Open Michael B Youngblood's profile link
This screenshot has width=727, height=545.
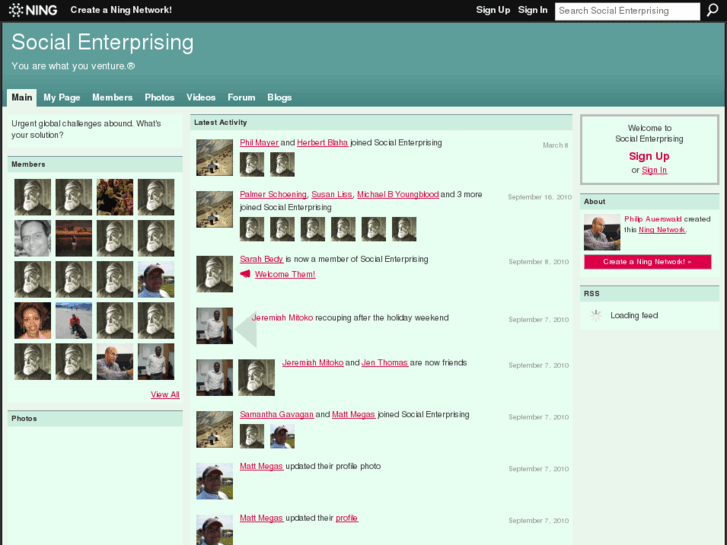[x=398, y=194]
